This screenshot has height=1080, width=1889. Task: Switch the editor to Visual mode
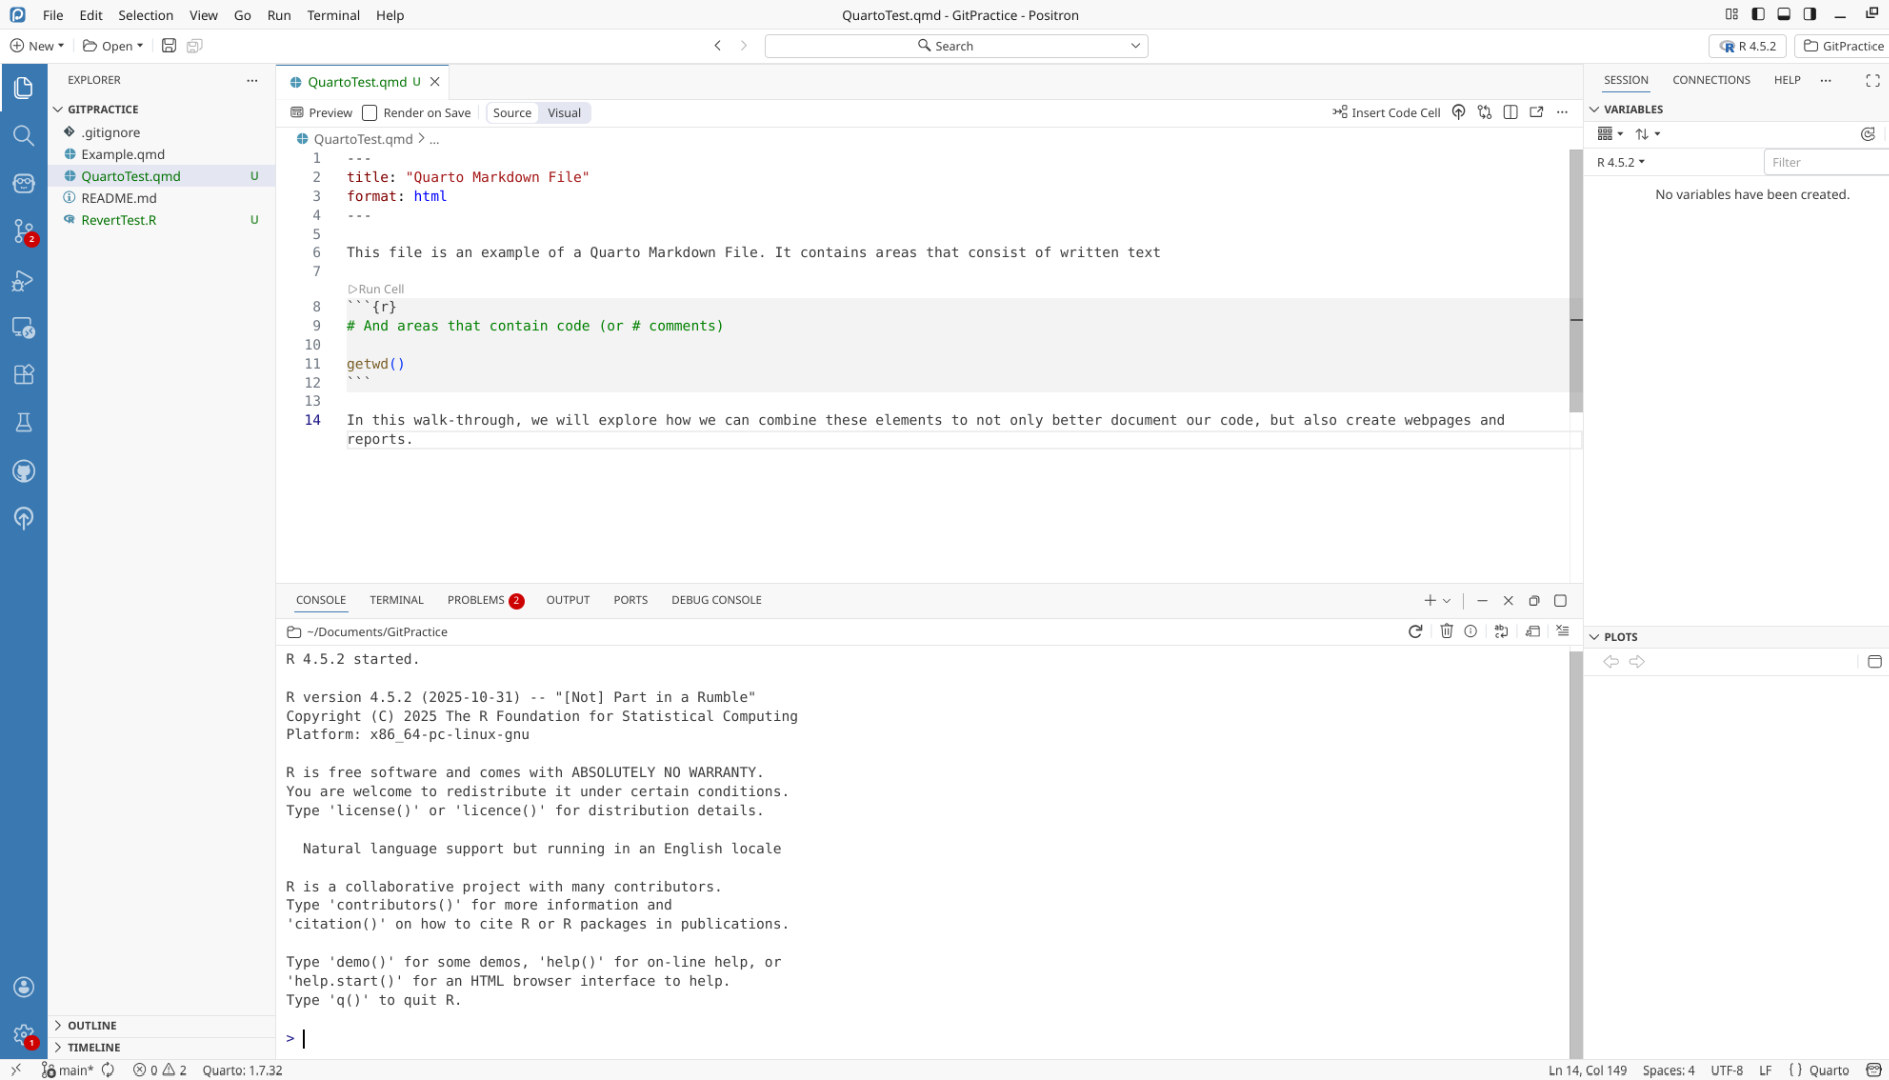tap(564, 113)
